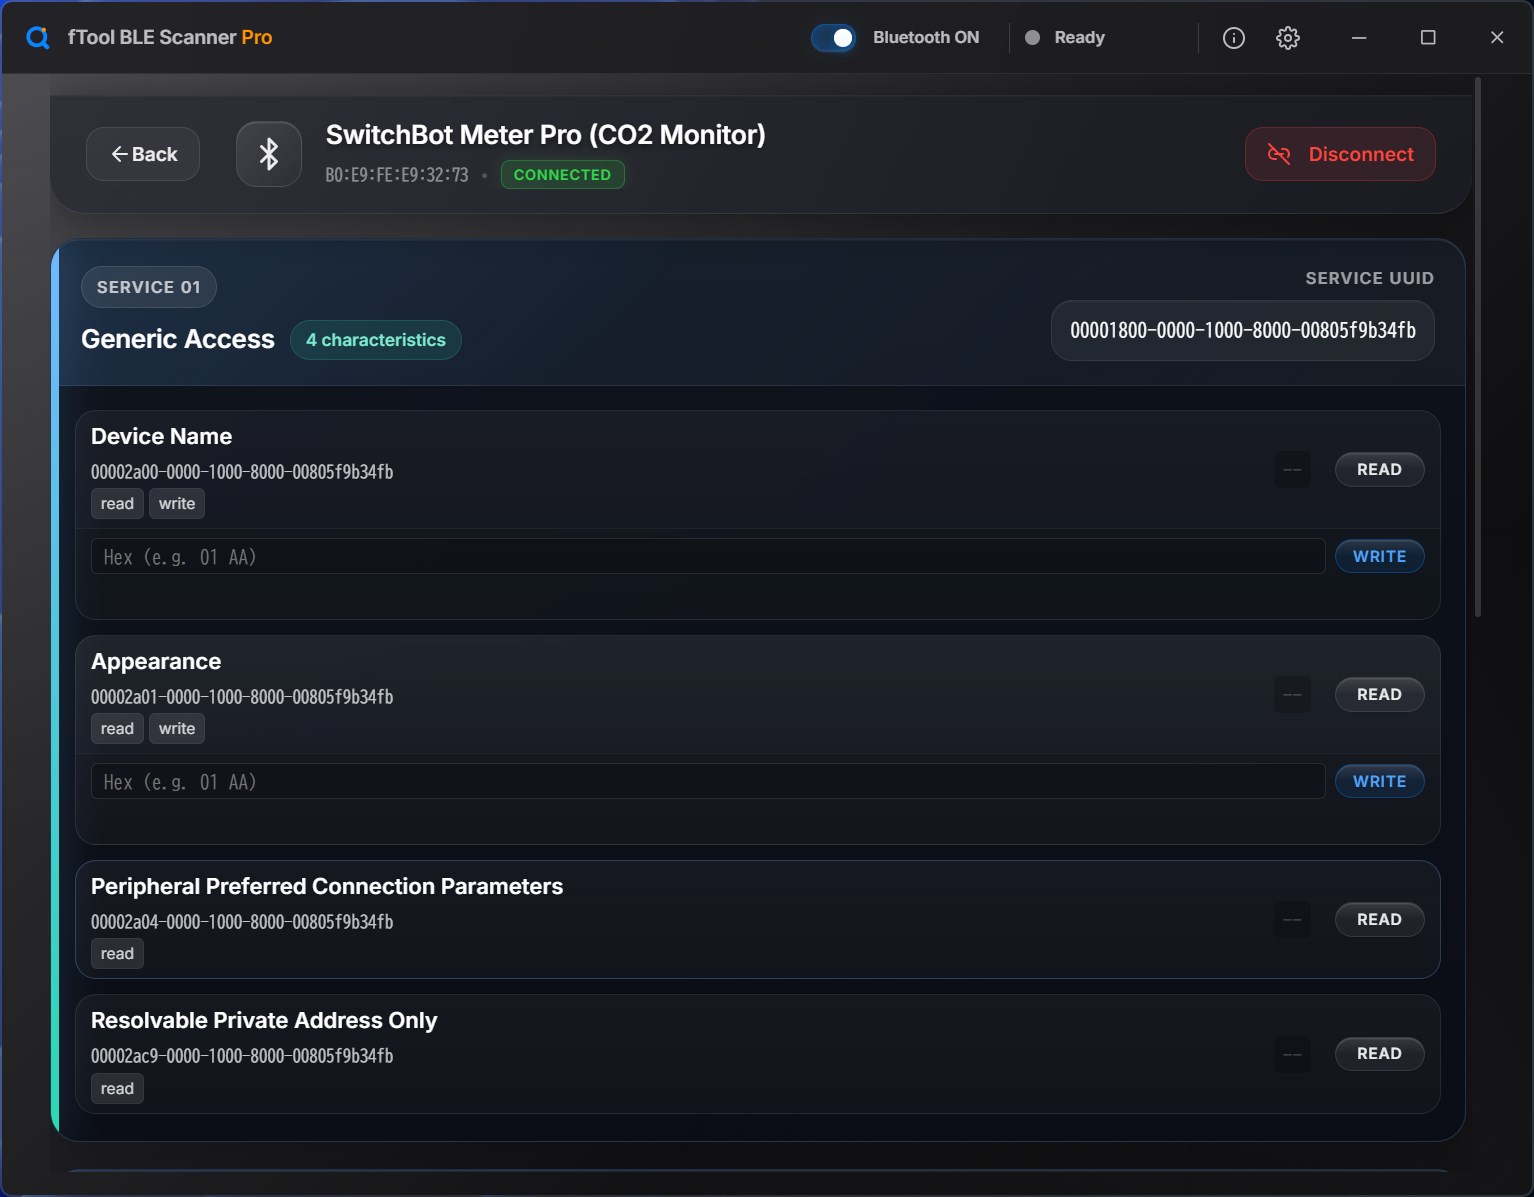Click the vertical scrollbar thumb
The image size is (1534, 1197).
pyautogui.click(x=1478, y=347)
